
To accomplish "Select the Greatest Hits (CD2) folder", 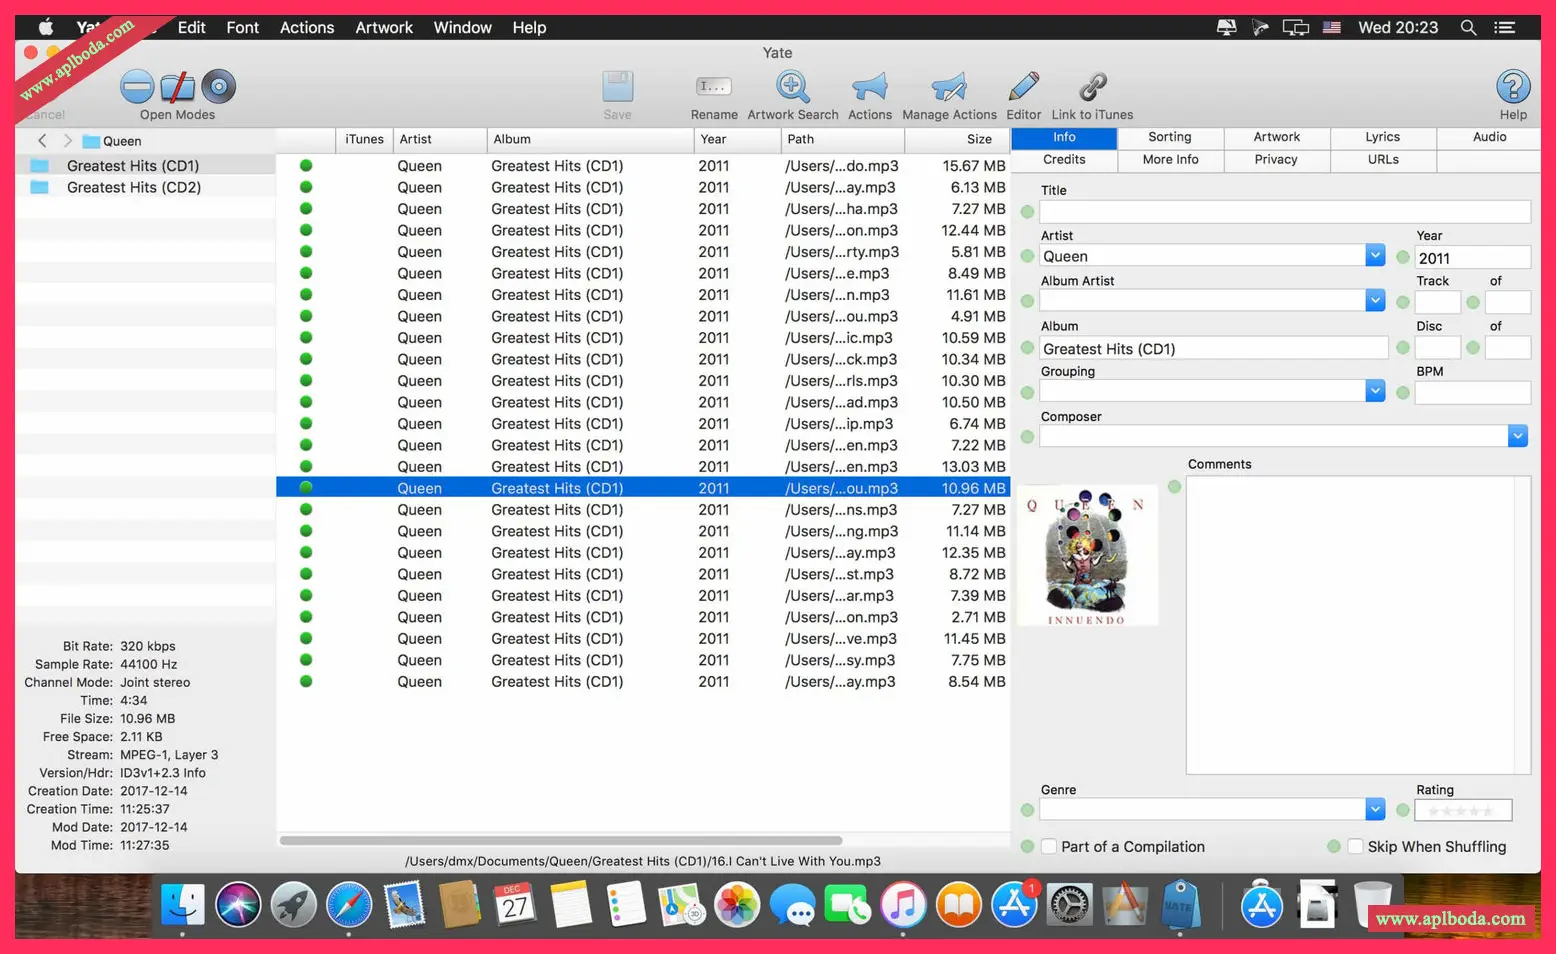I will pos(133,188).
